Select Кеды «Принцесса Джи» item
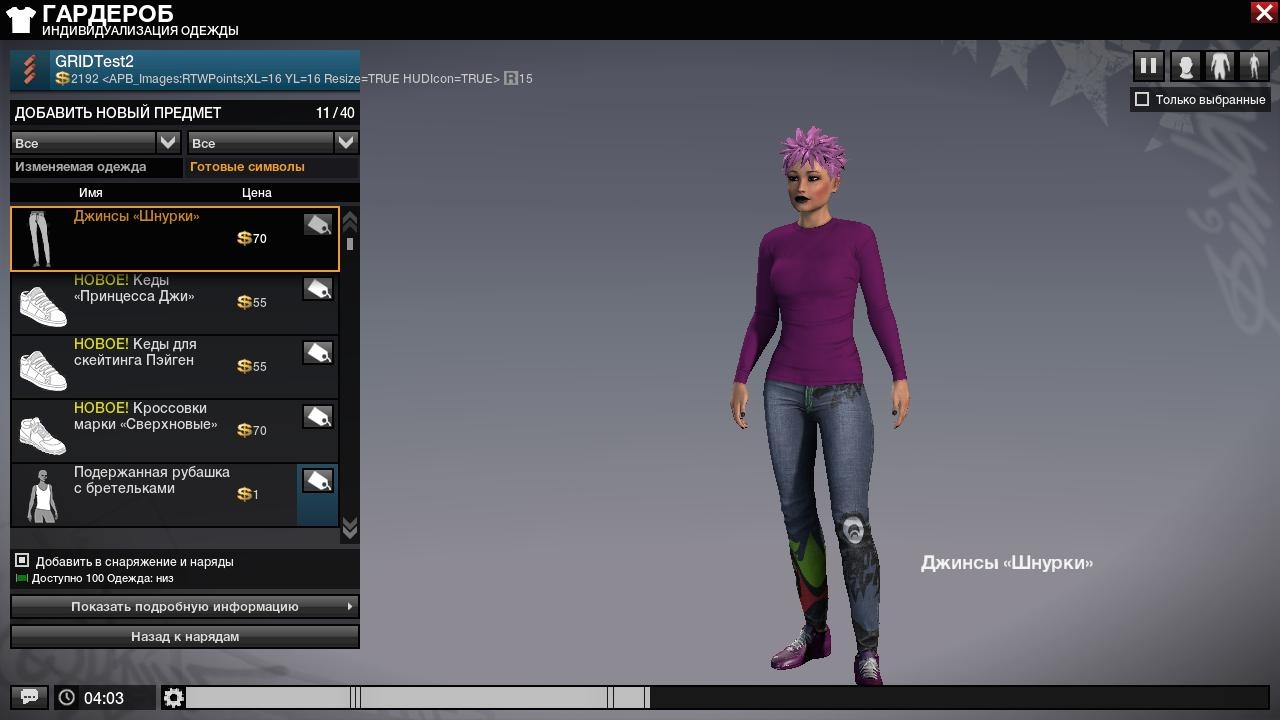This screenshot has width=1280, height=720. click(x=175, y=303)
